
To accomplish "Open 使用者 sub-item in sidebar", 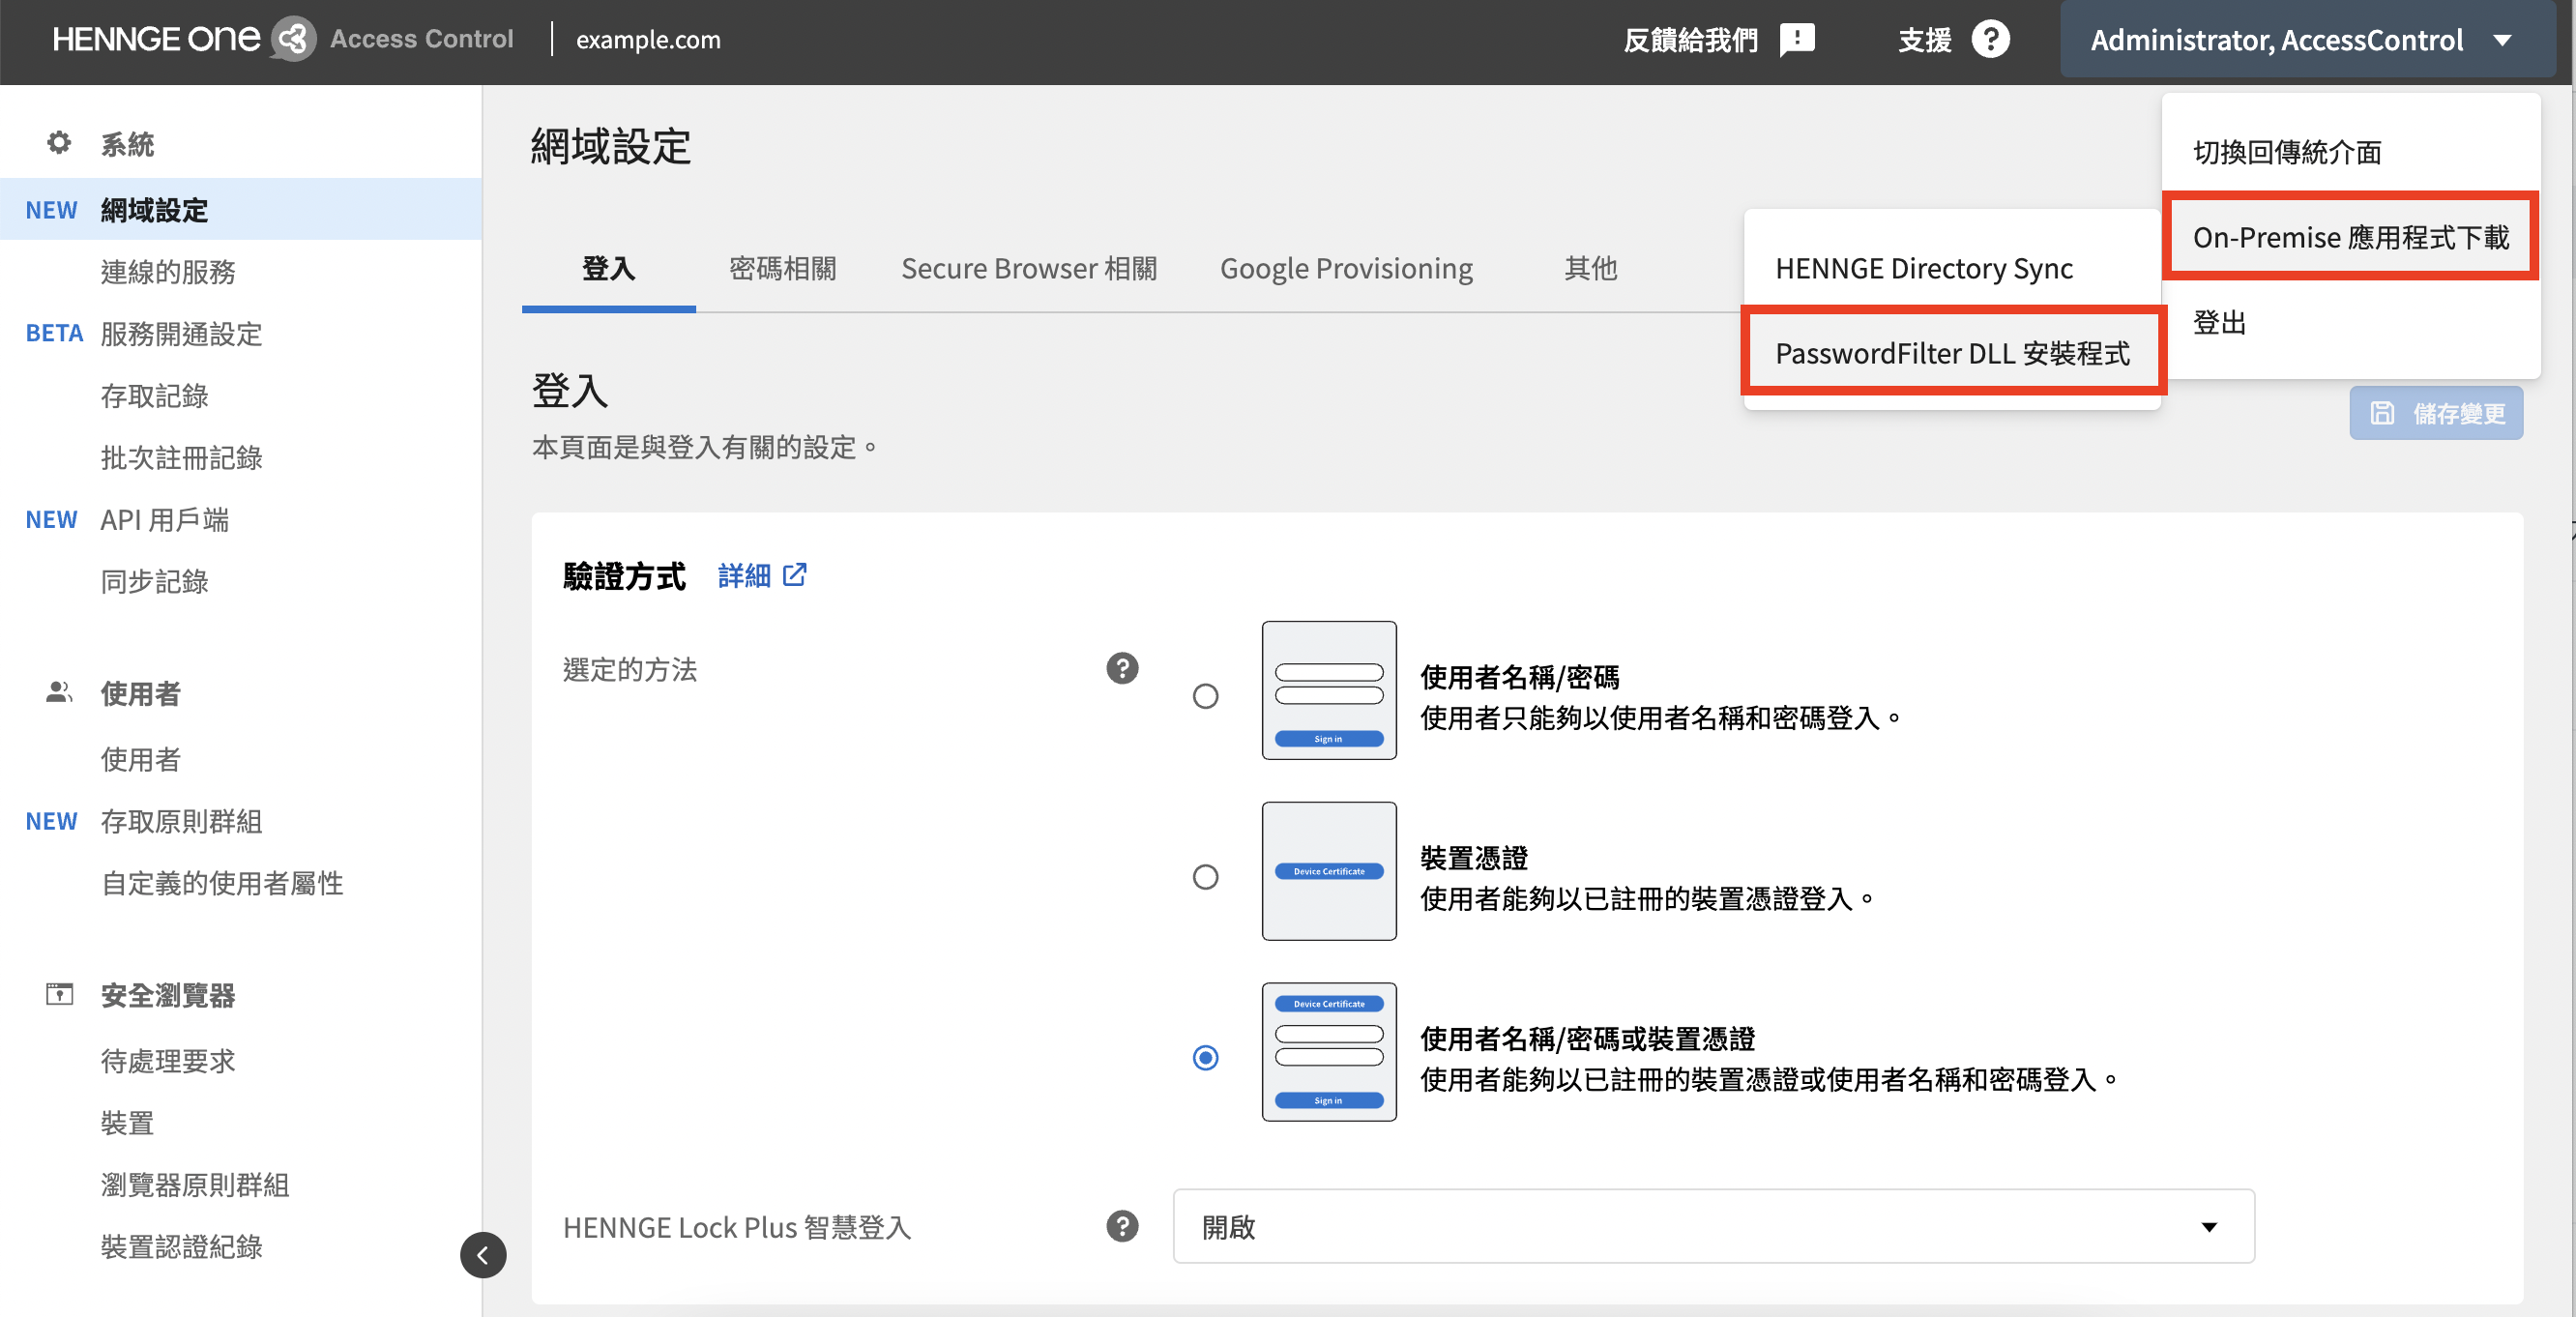I will tap(140, 760).
